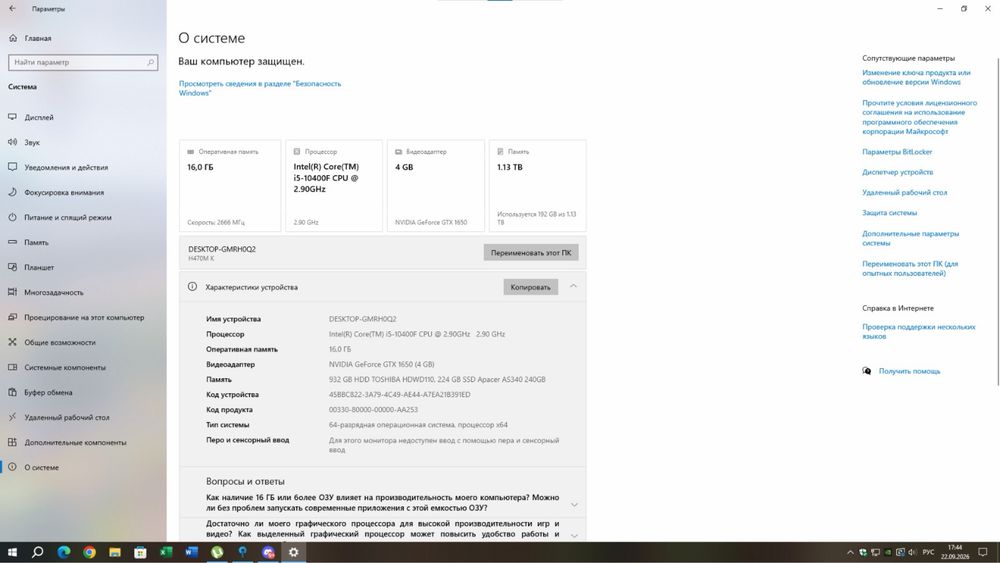Switch to Settings gear in taskbar

pyautogui.click(x=293, y=552)
